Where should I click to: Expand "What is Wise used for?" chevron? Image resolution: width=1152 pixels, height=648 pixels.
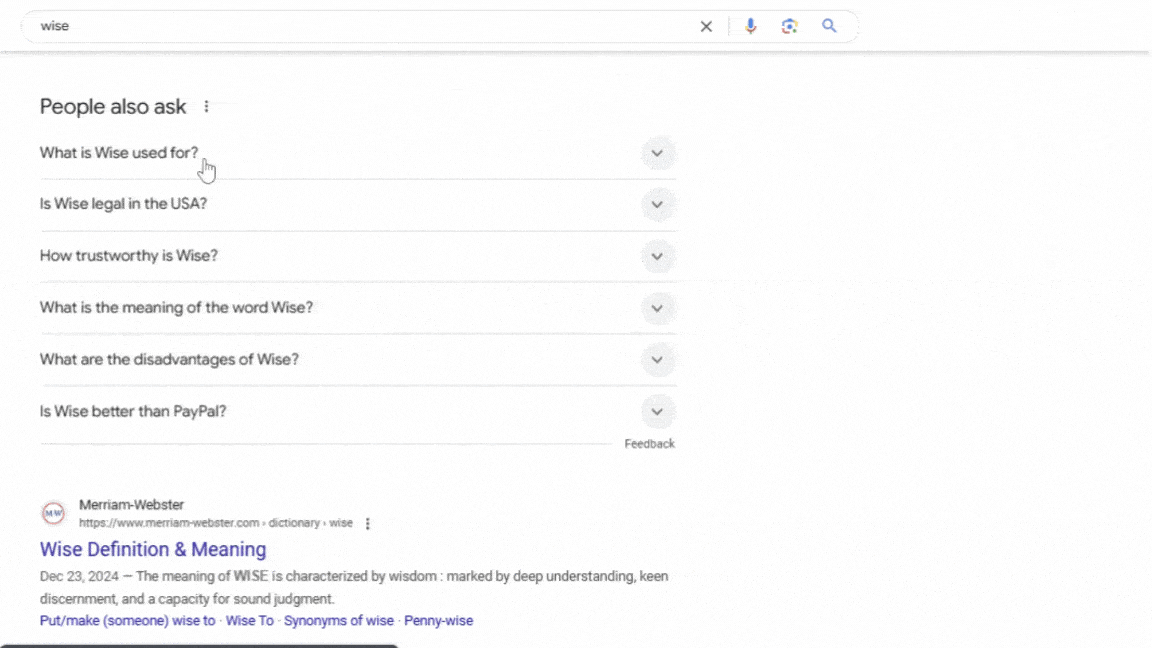coord(657,154)
